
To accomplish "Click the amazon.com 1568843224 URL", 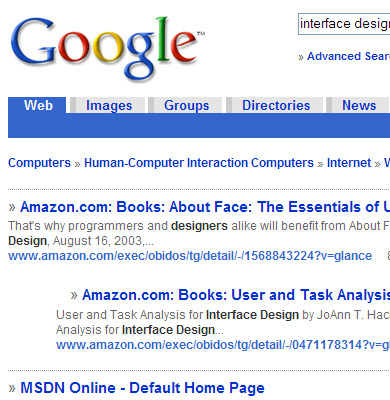I will coord(190,256).
